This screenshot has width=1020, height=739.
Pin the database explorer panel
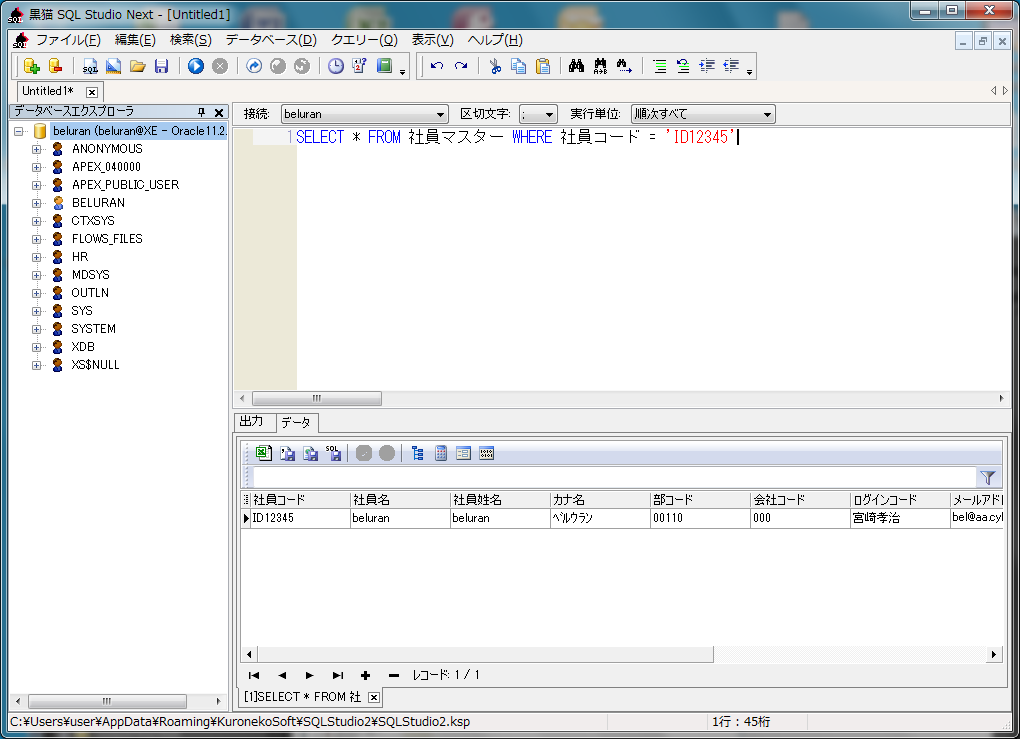point(202,113)
